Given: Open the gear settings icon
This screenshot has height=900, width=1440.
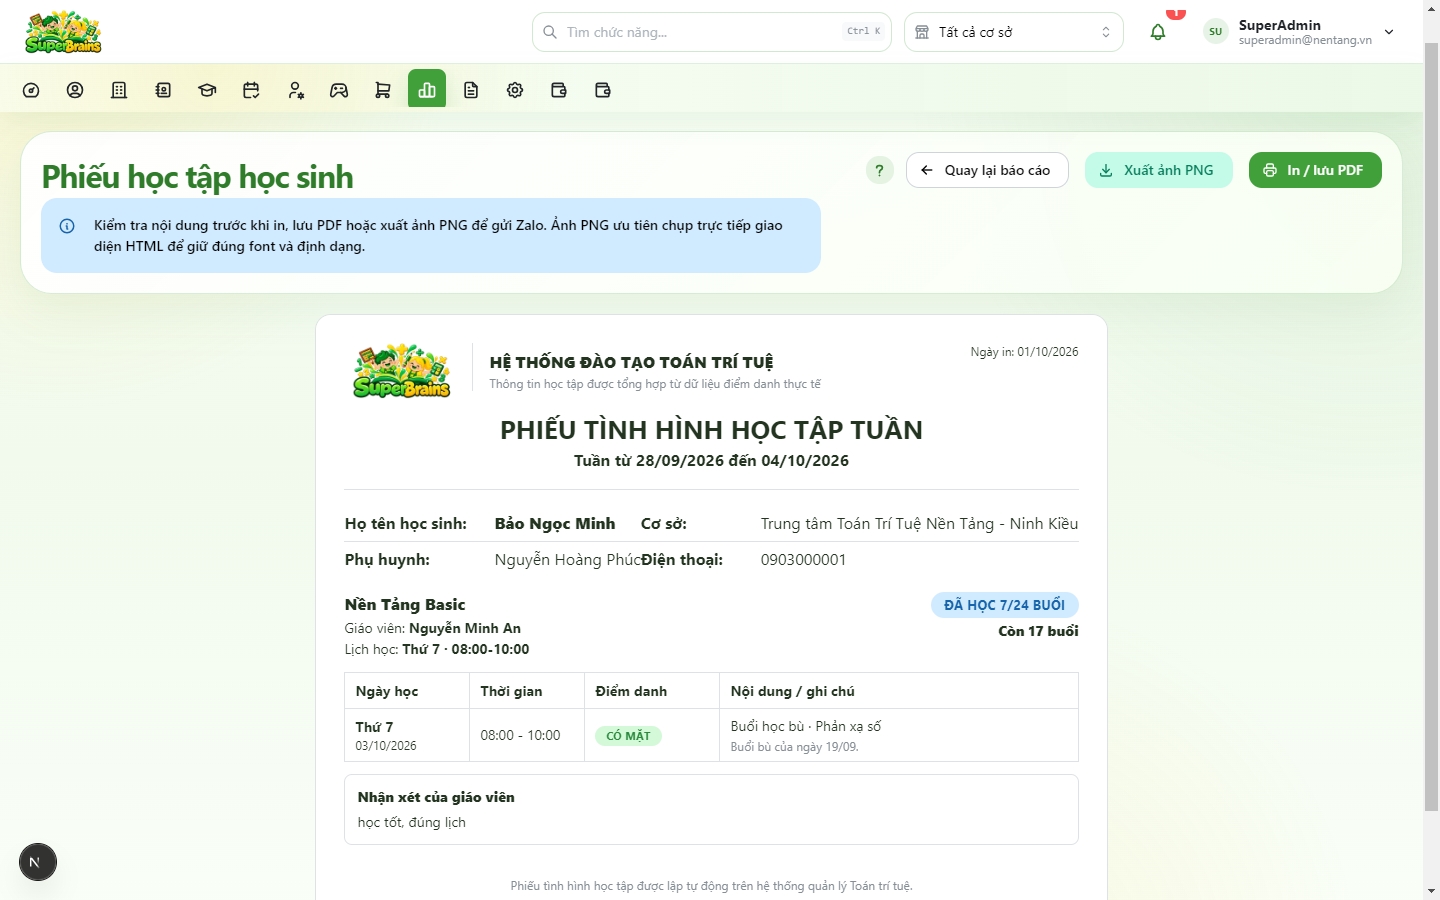Looking at the screenshot, I should click(x=515, y=90).
